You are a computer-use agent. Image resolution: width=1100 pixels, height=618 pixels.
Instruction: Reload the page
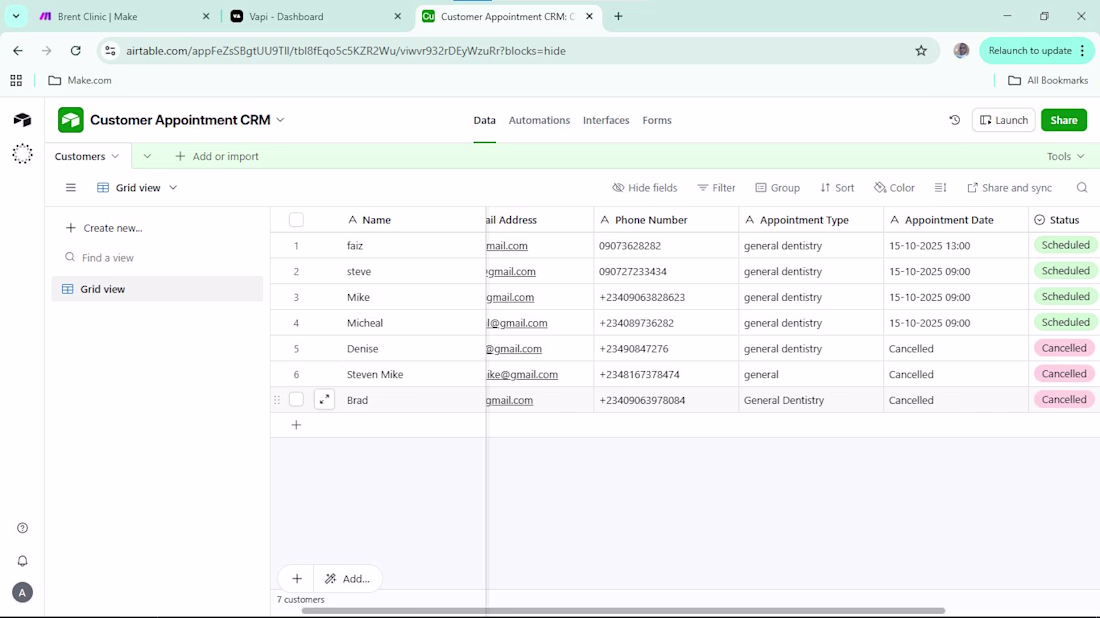76,51
